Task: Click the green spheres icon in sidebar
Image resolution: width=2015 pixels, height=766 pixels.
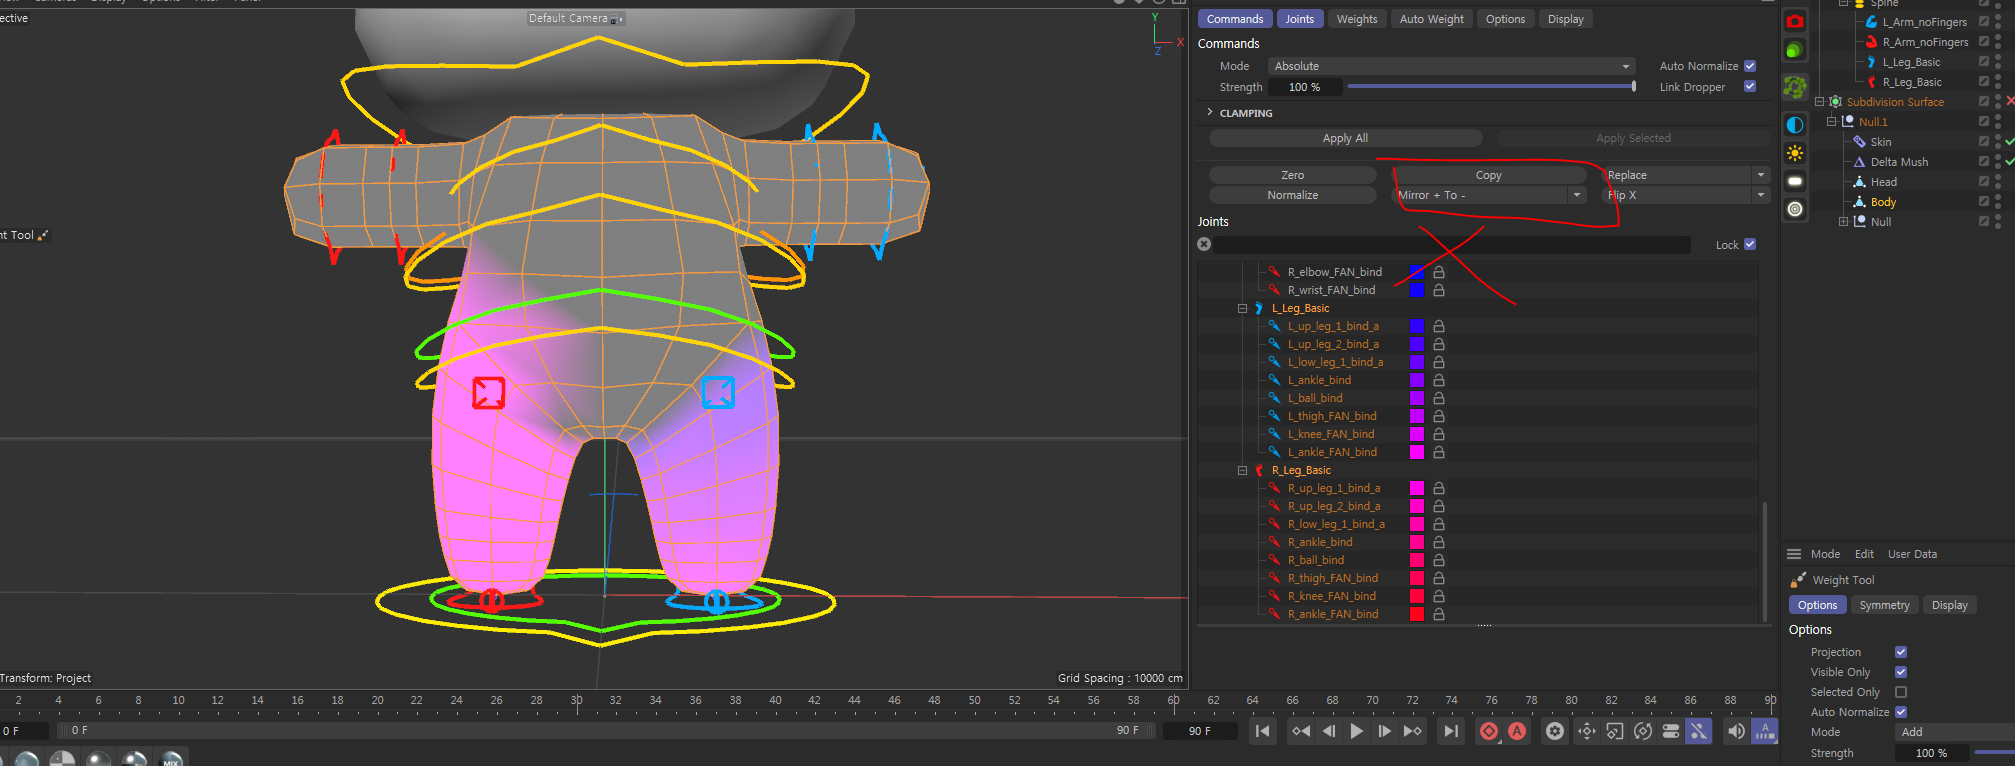Action: pyautogui.click(x=1795, y=50)
